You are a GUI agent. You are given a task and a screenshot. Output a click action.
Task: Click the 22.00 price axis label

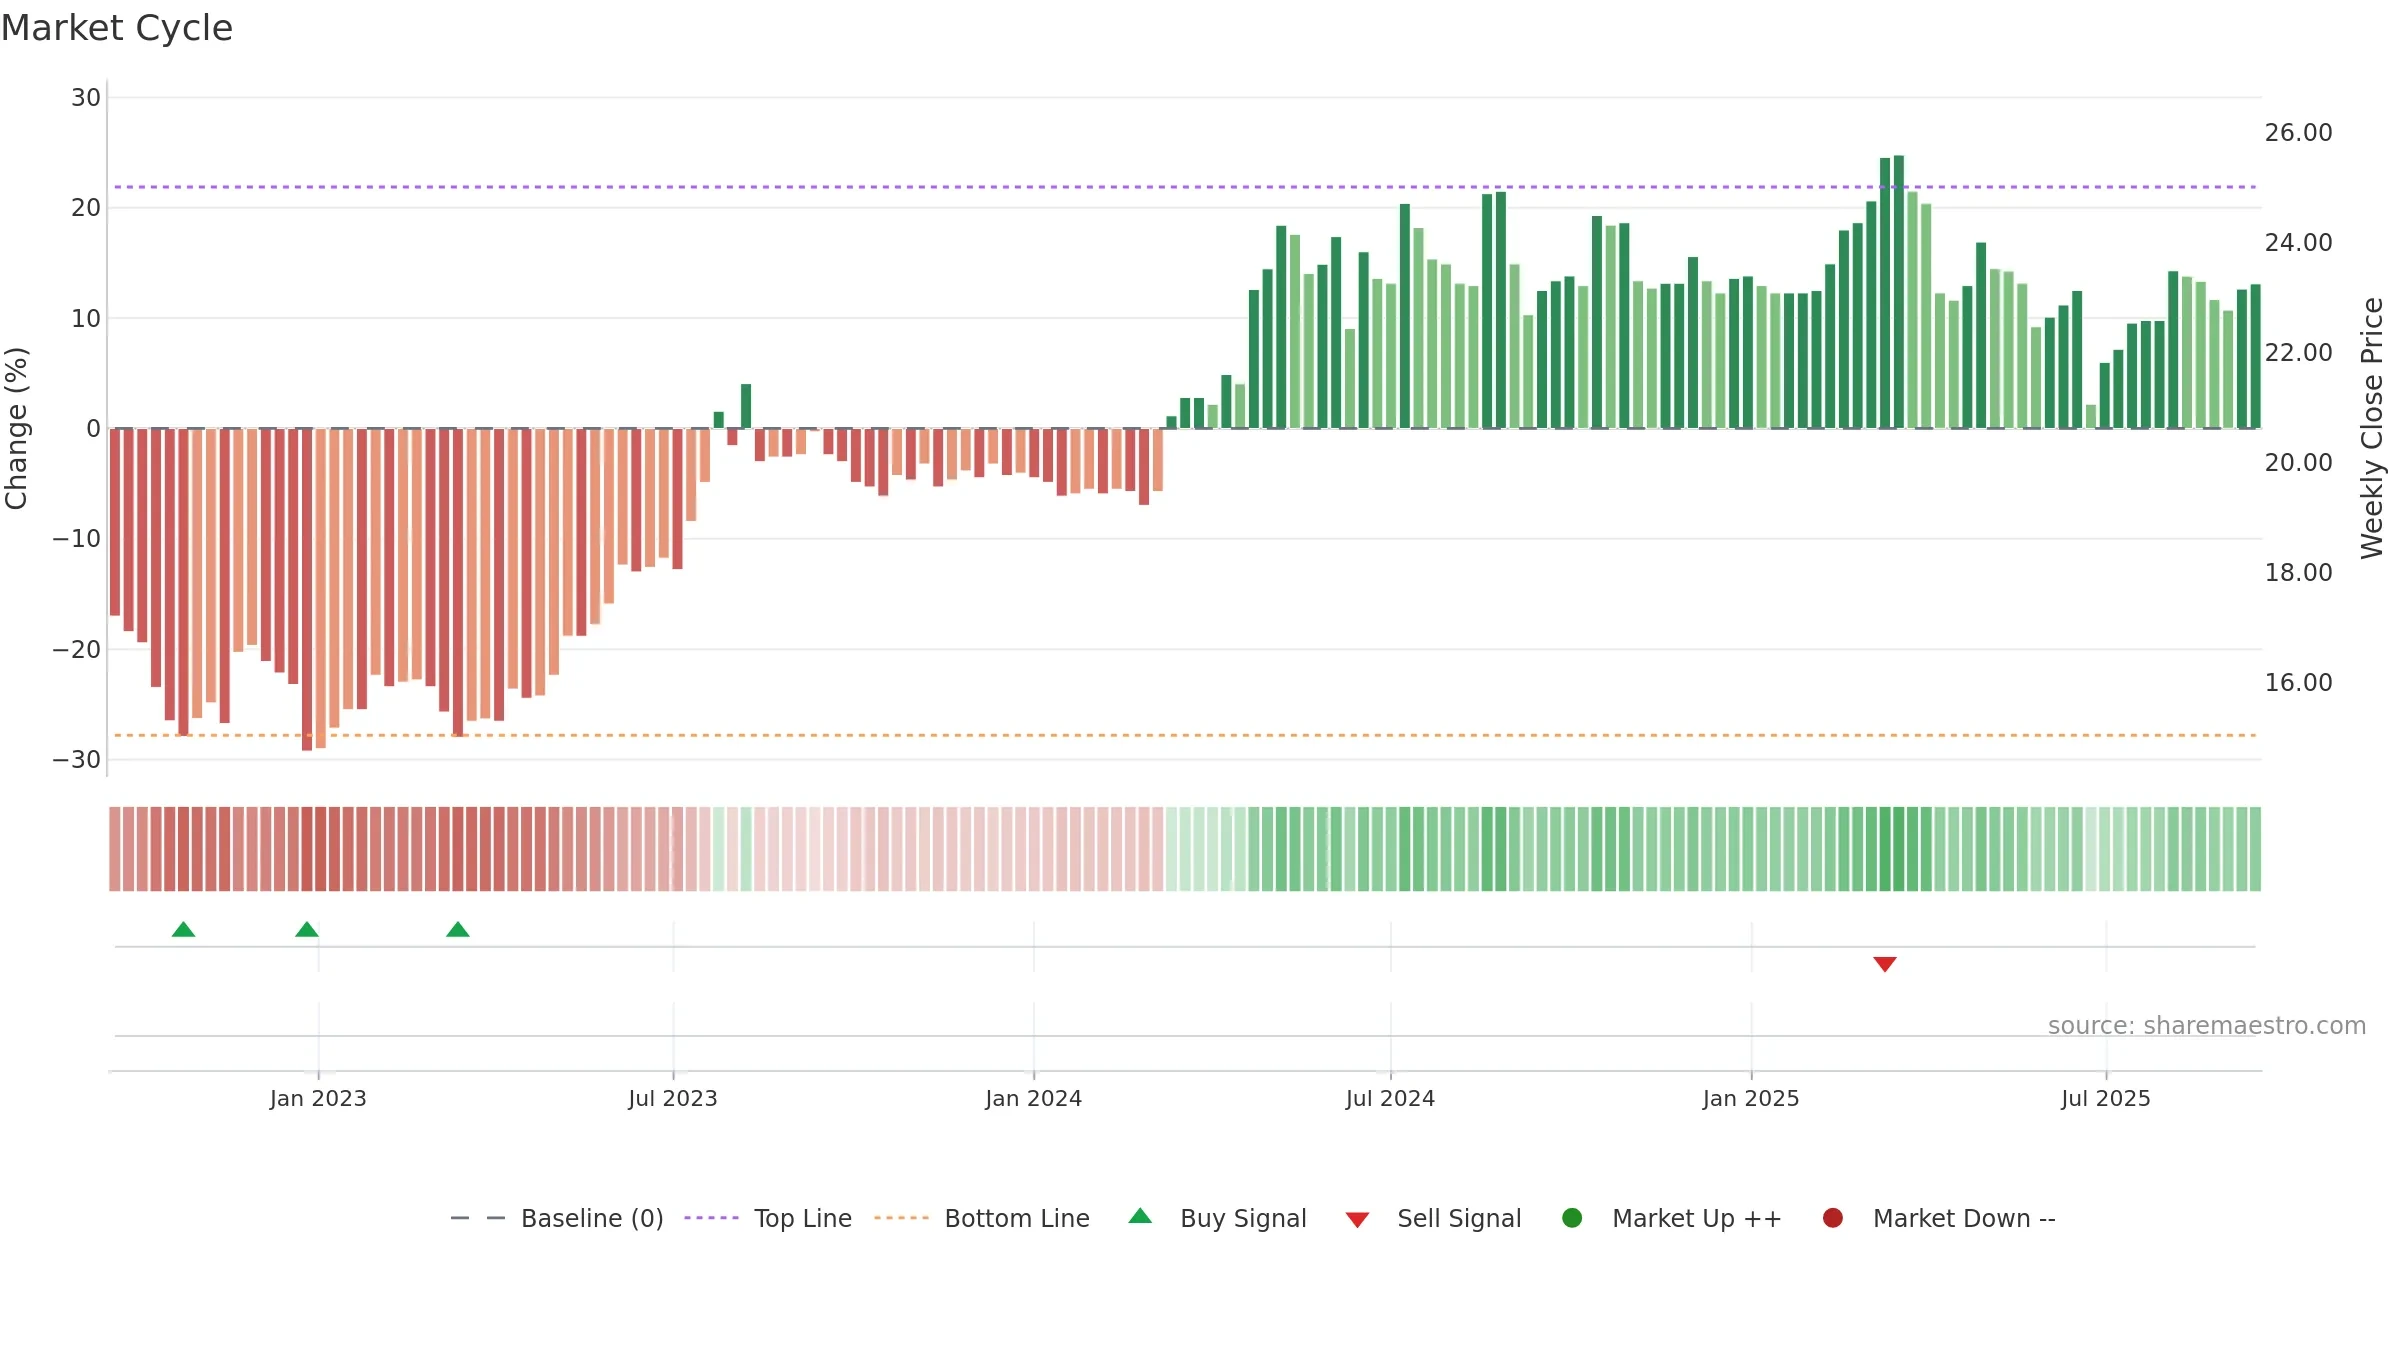2298,352
